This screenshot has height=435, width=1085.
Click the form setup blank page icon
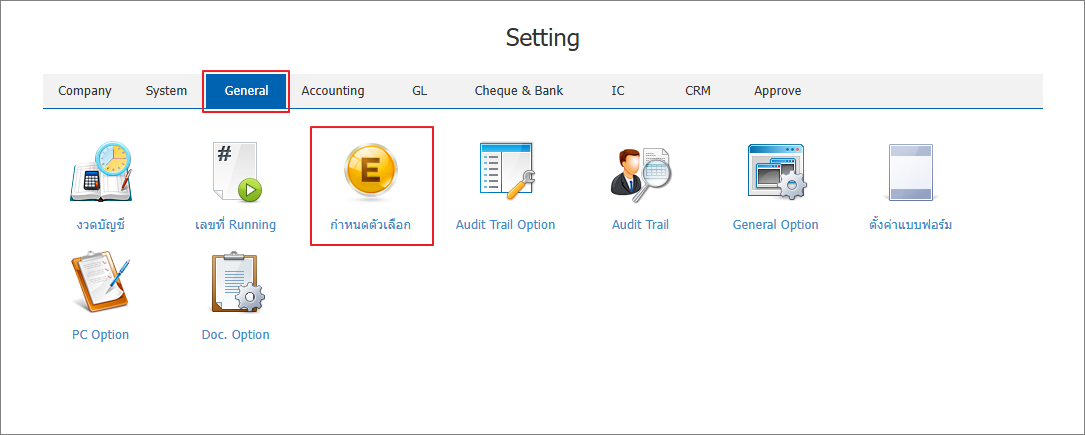pos(911,172)
